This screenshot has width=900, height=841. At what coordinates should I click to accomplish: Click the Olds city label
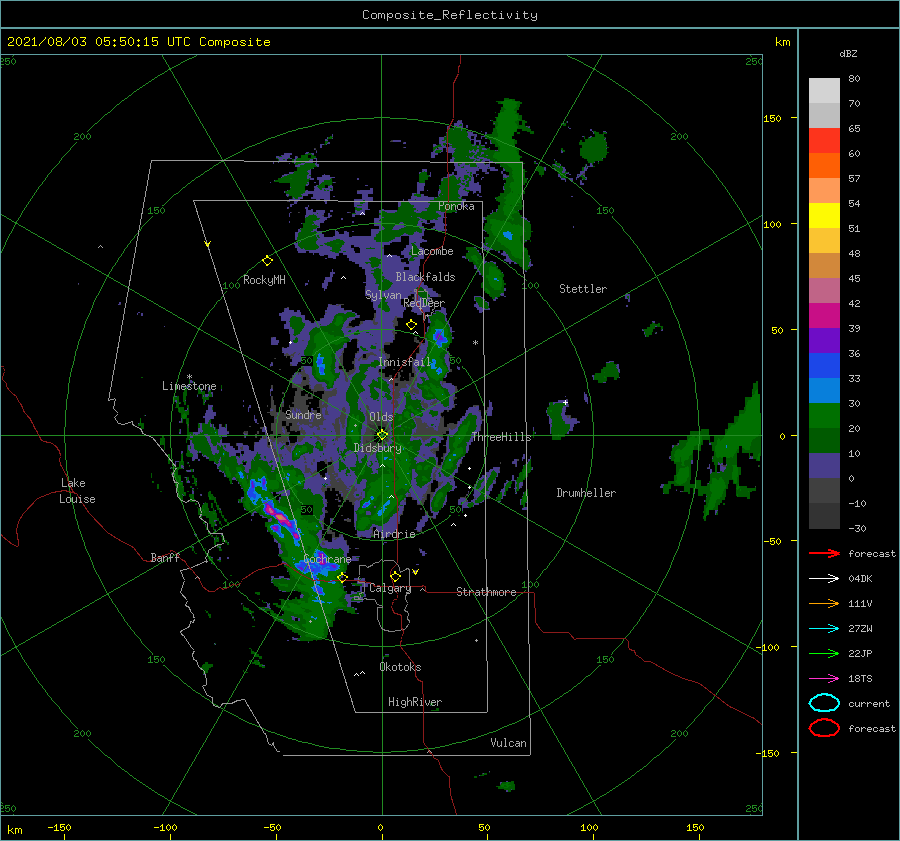point(381,417)
